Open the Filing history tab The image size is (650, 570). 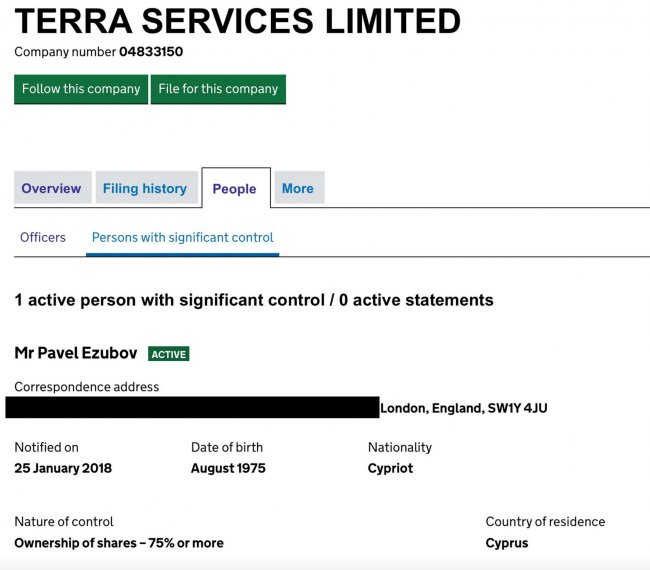coord(145,188)
